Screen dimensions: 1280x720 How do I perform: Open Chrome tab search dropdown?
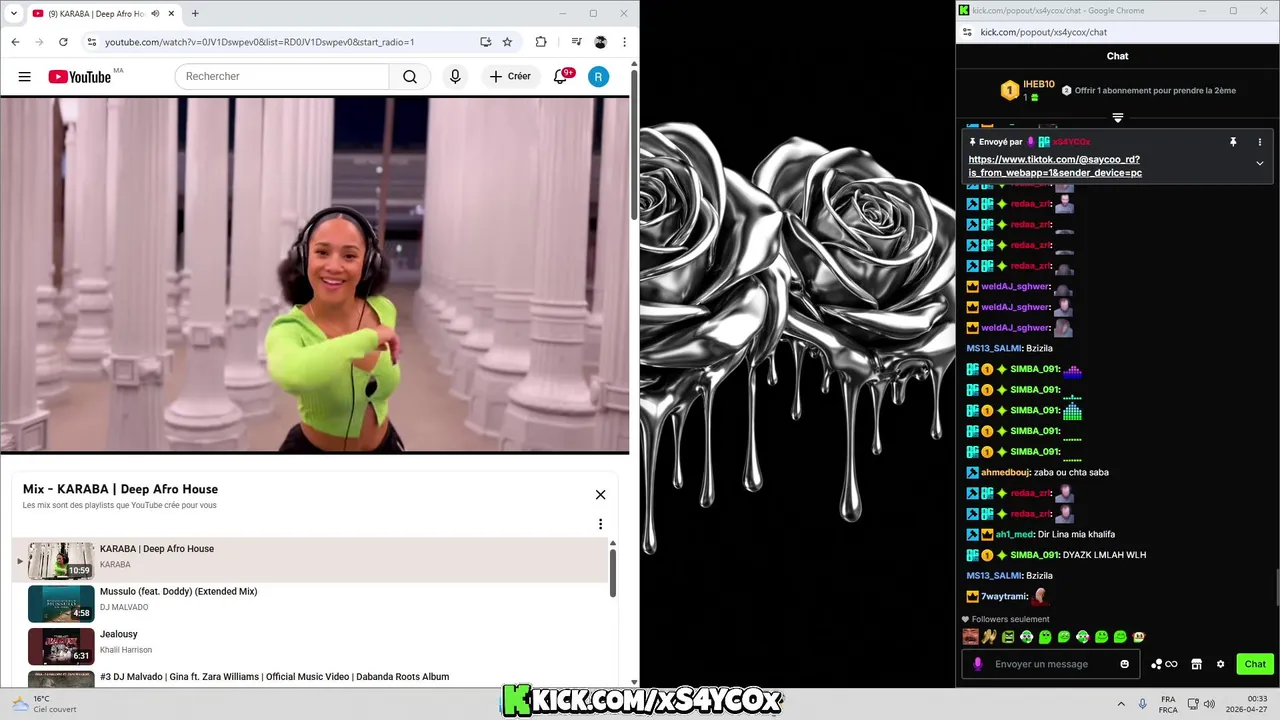(x=13, y=13)
